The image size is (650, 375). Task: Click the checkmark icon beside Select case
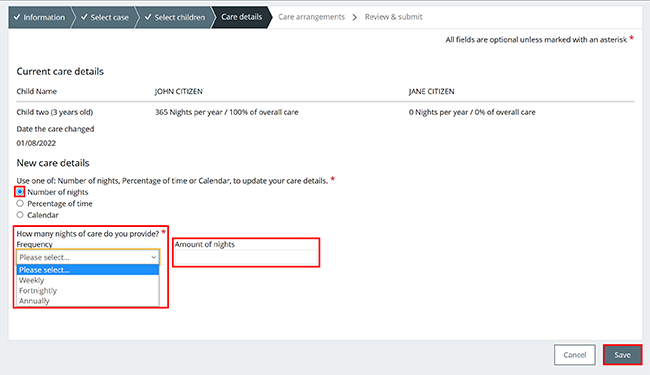[x=84, y=17]
